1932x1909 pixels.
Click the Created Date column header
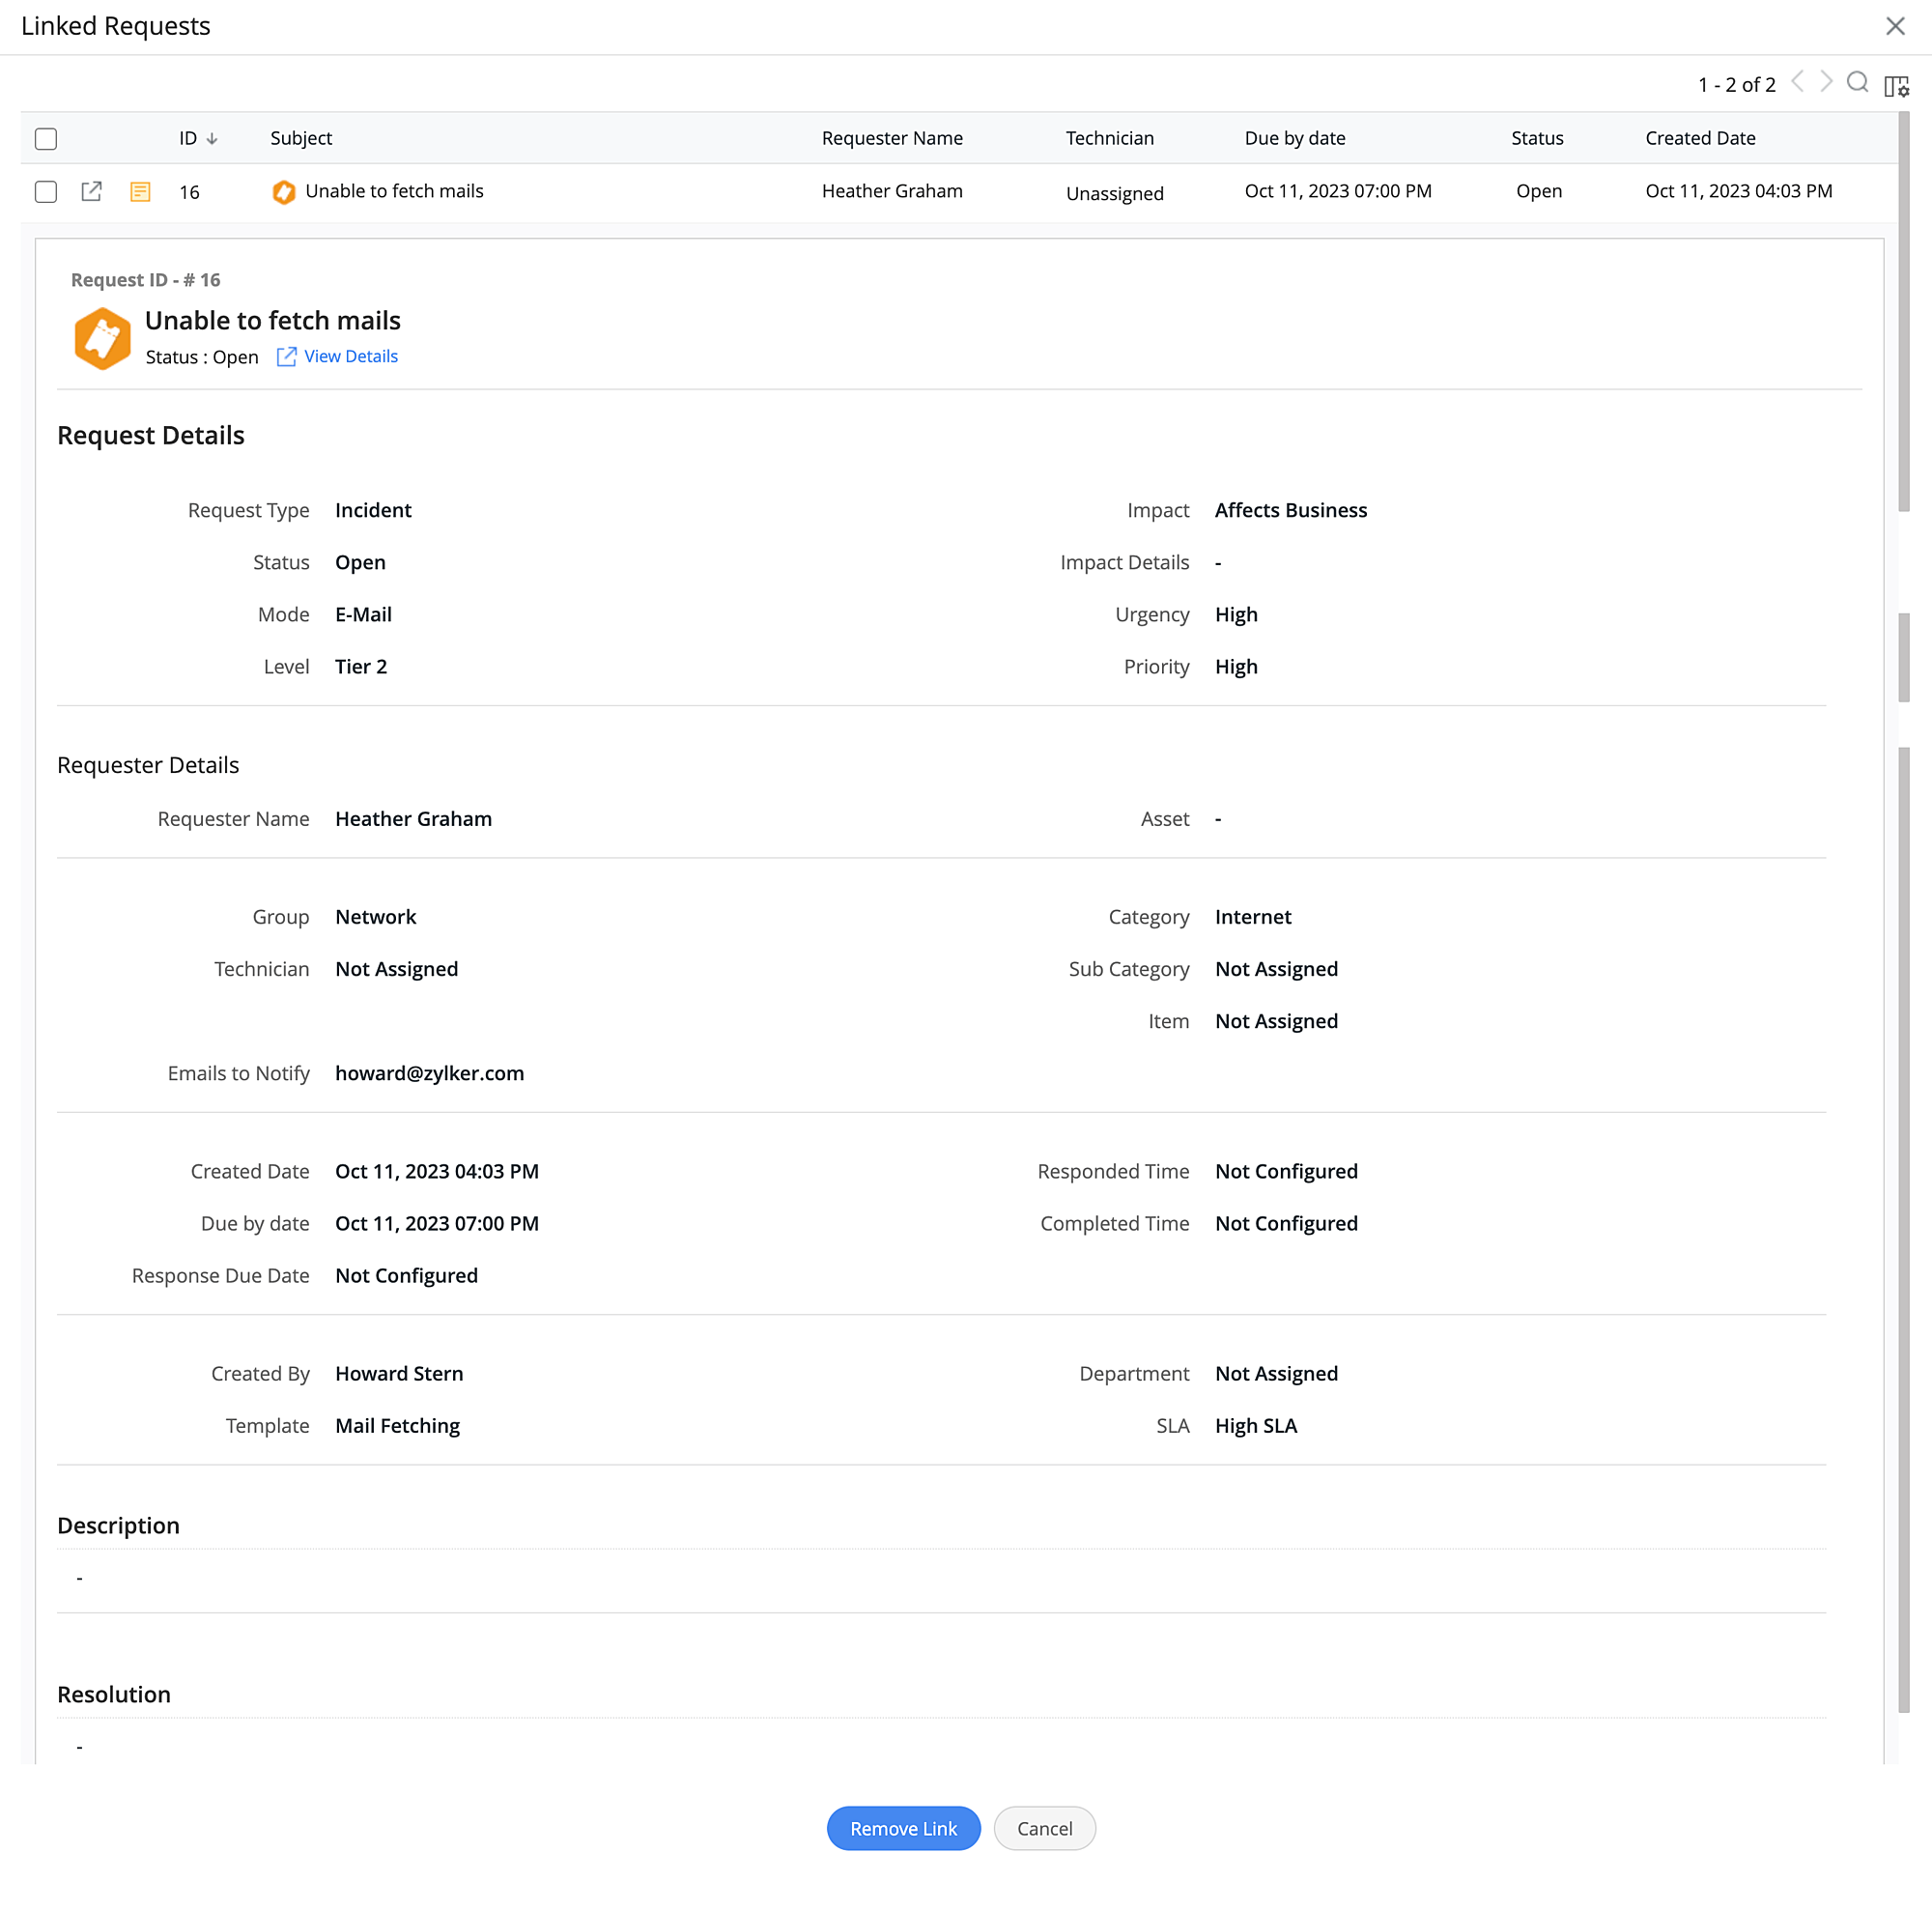pos(1700,138)
